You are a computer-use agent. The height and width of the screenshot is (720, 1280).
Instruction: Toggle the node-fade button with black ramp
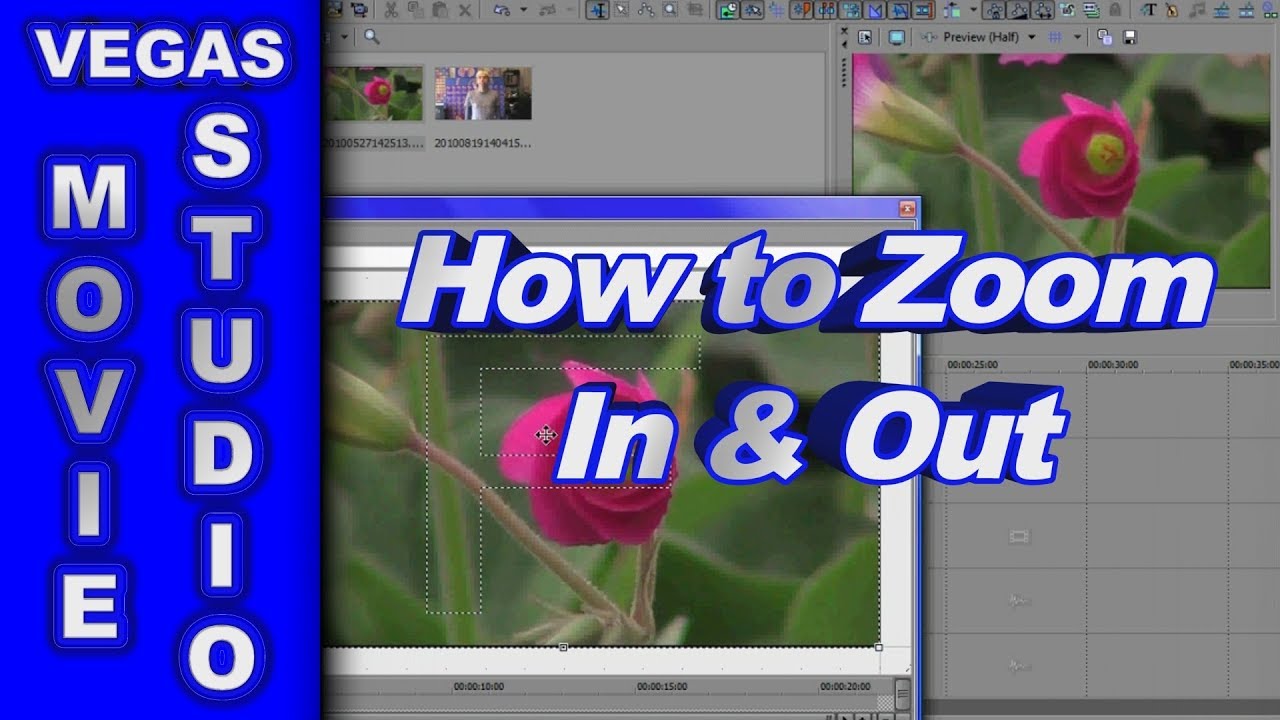pyautogui.click(x=1019, y=10)
